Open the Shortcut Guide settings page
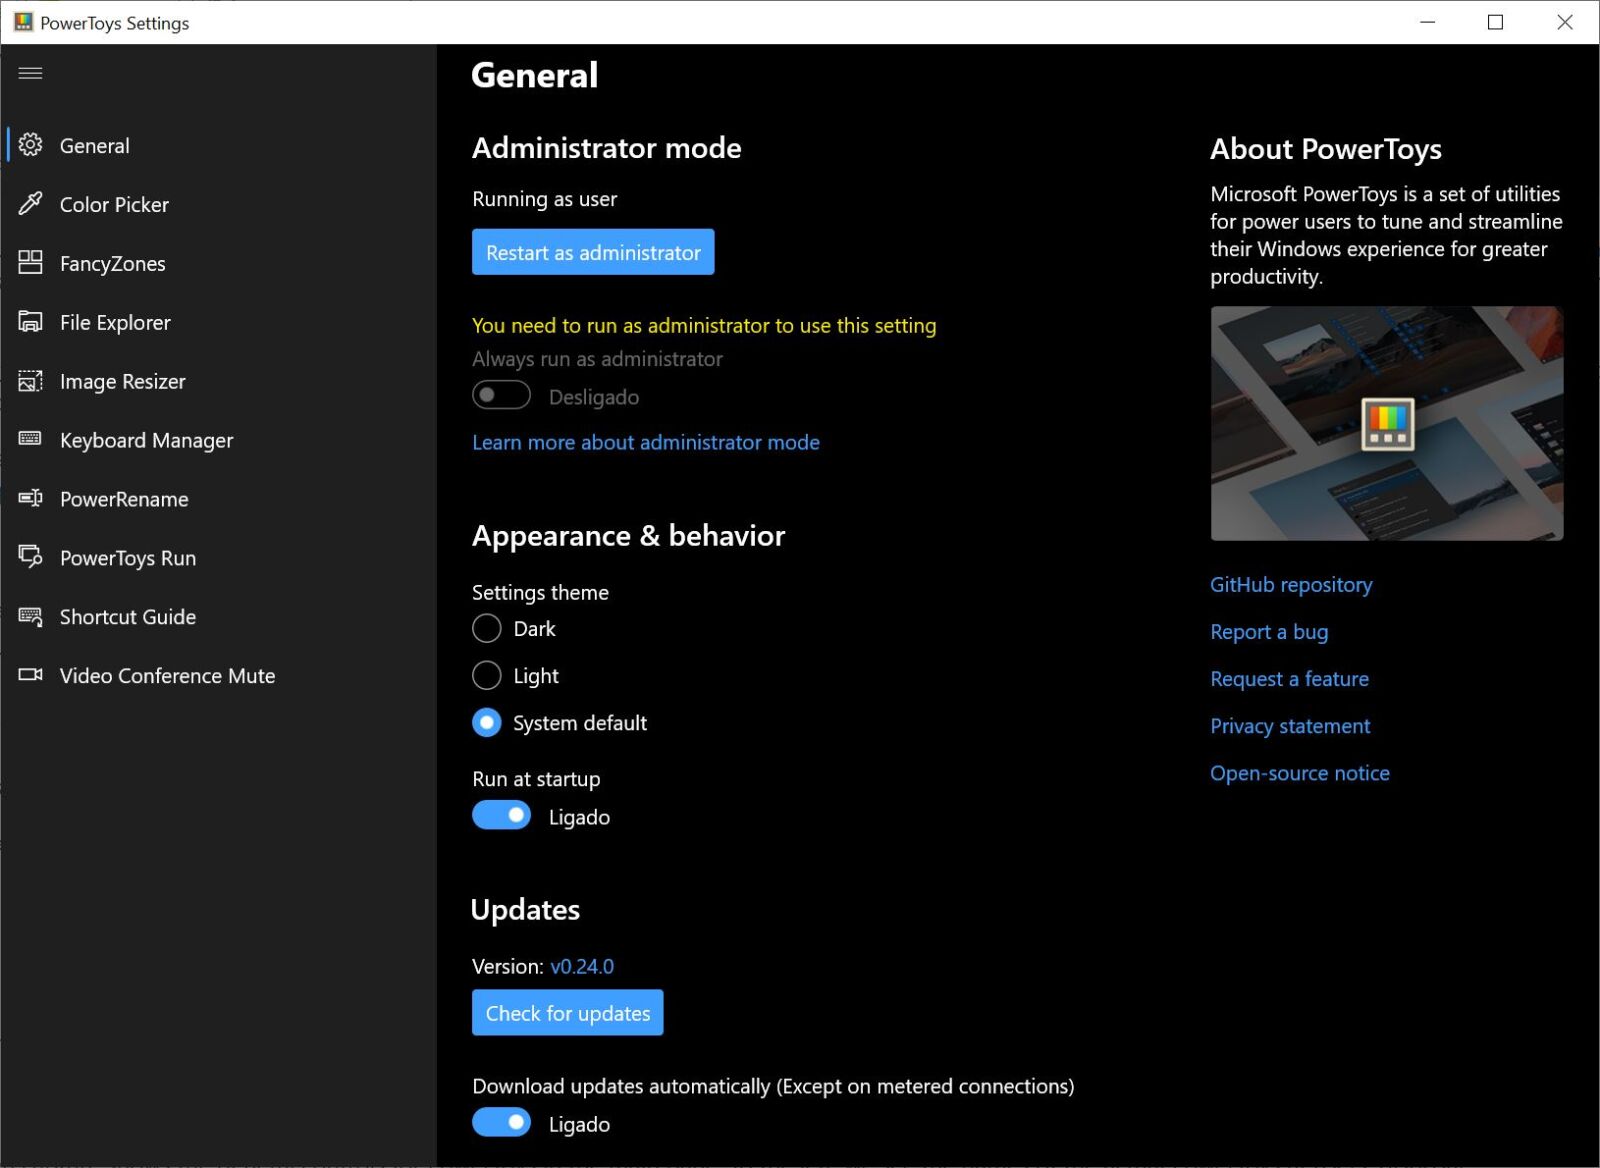The image size is (1600, 1168). tap(127, 616)
